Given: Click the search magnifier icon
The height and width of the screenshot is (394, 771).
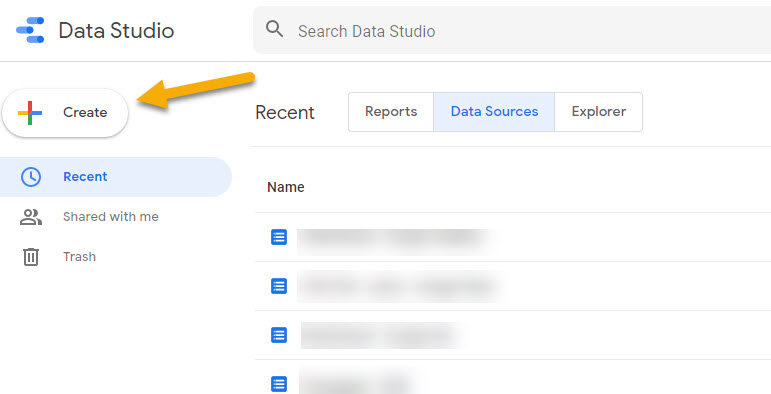Looking at the screenshot, I should [x=274, y=29].
